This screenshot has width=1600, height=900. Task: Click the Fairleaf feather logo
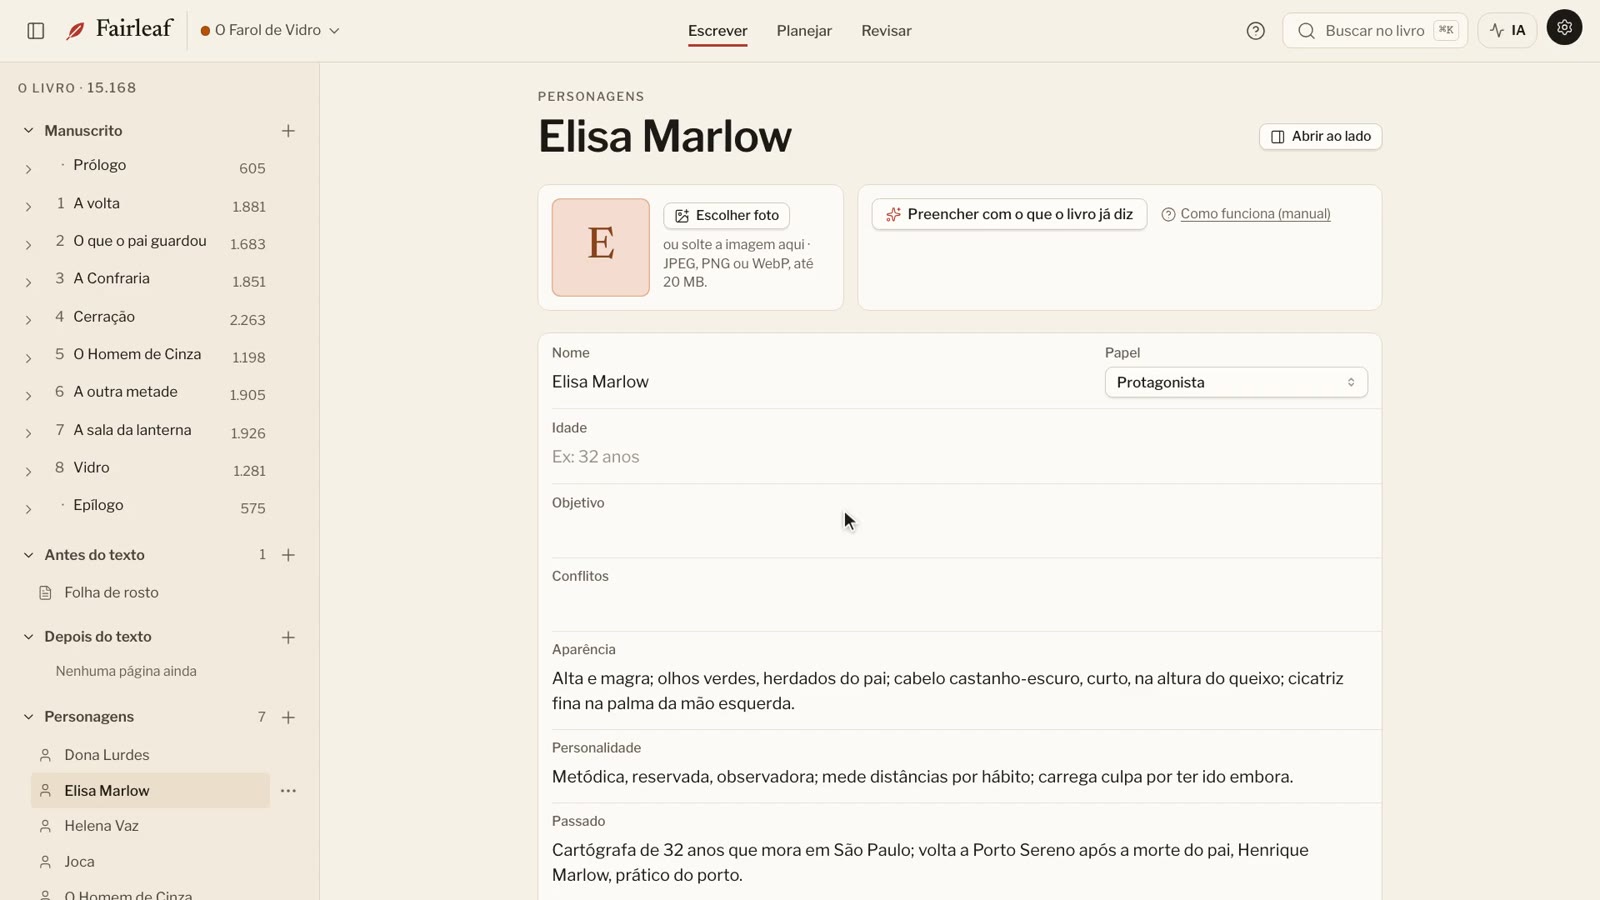(75, 31)
